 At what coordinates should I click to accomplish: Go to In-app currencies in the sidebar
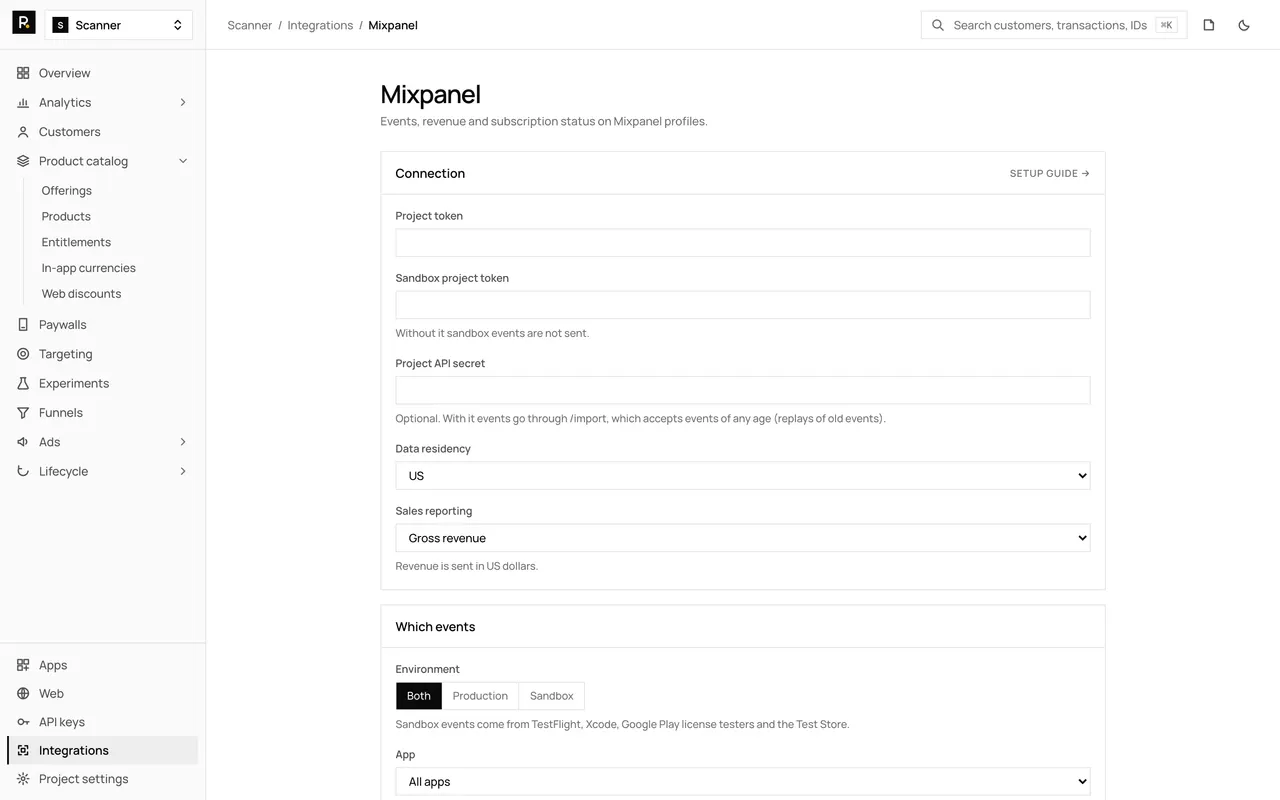pyautogui.click(x=89, y=268)
